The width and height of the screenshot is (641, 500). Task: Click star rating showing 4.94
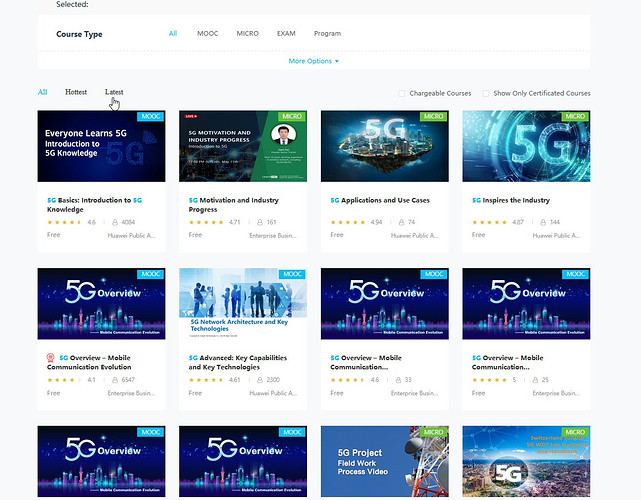coord(347,222)
